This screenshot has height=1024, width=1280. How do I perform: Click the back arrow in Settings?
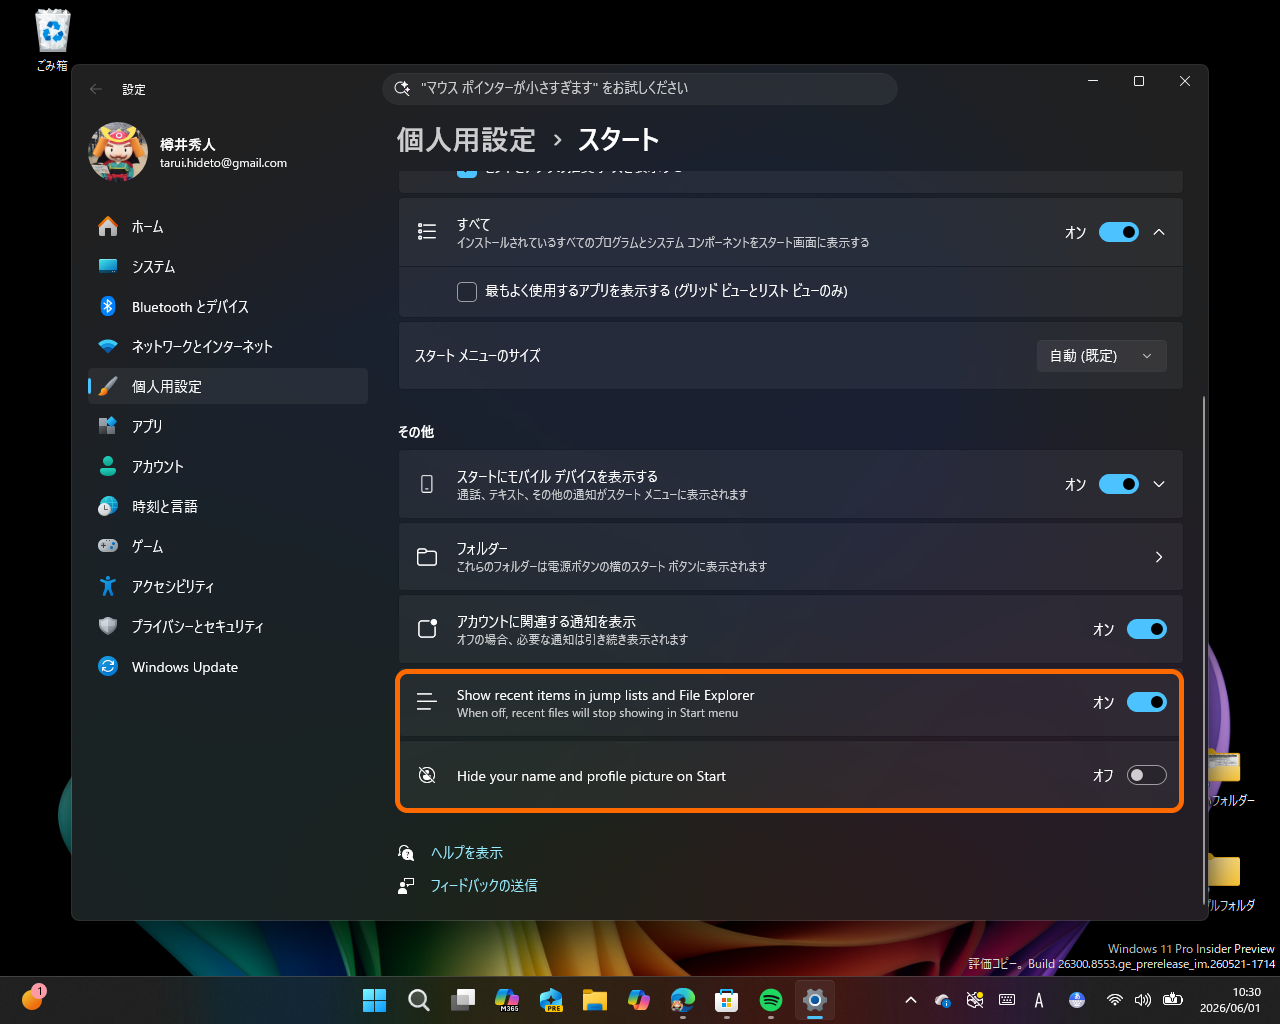pyautogui.click(x=96, y=89)
